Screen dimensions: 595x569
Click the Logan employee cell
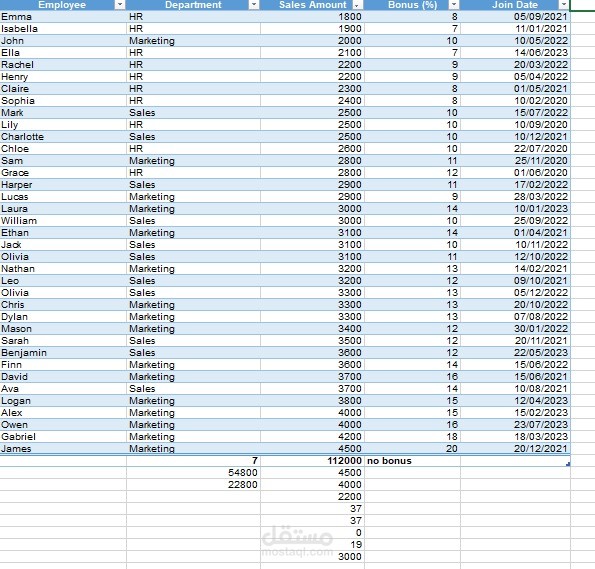pyautogui.click(x=63, y=400)
